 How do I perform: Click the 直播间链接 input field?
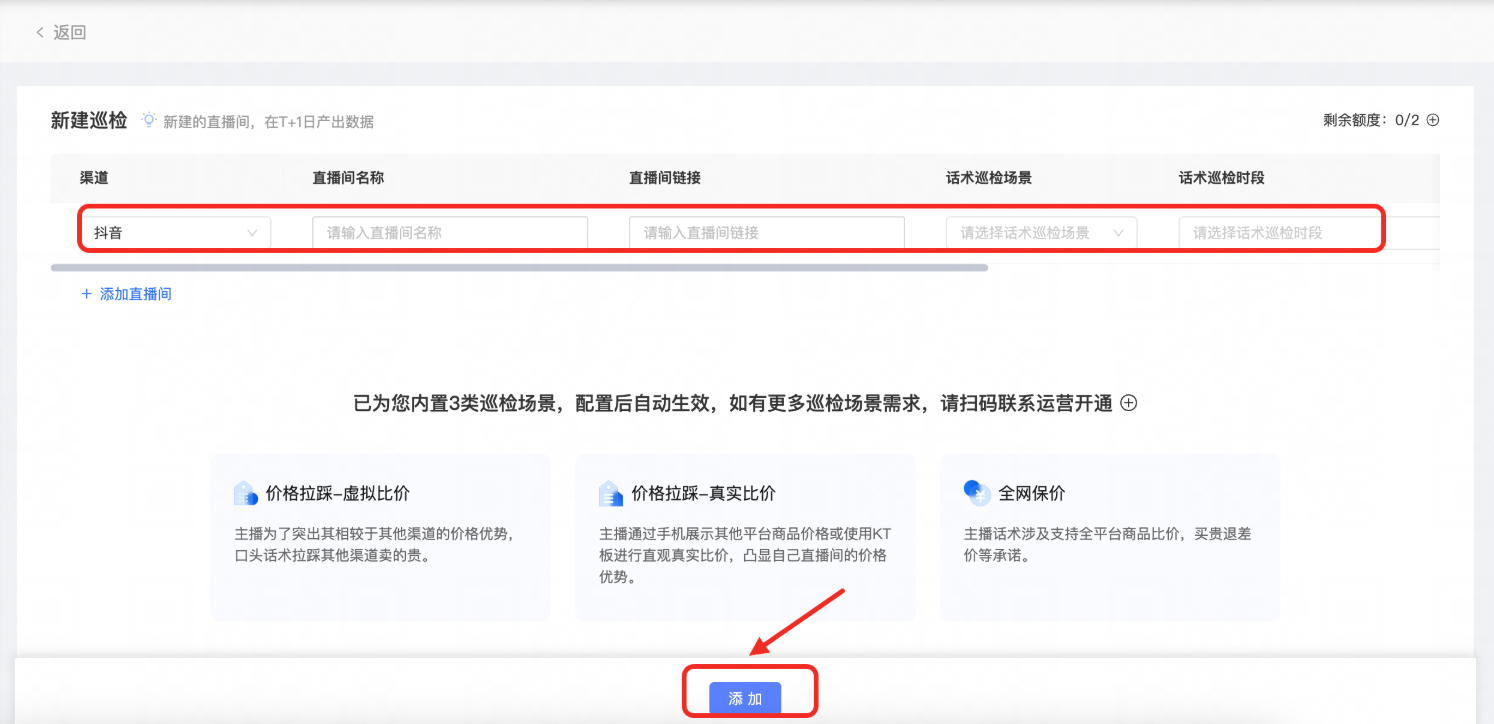tap(766, 232)
